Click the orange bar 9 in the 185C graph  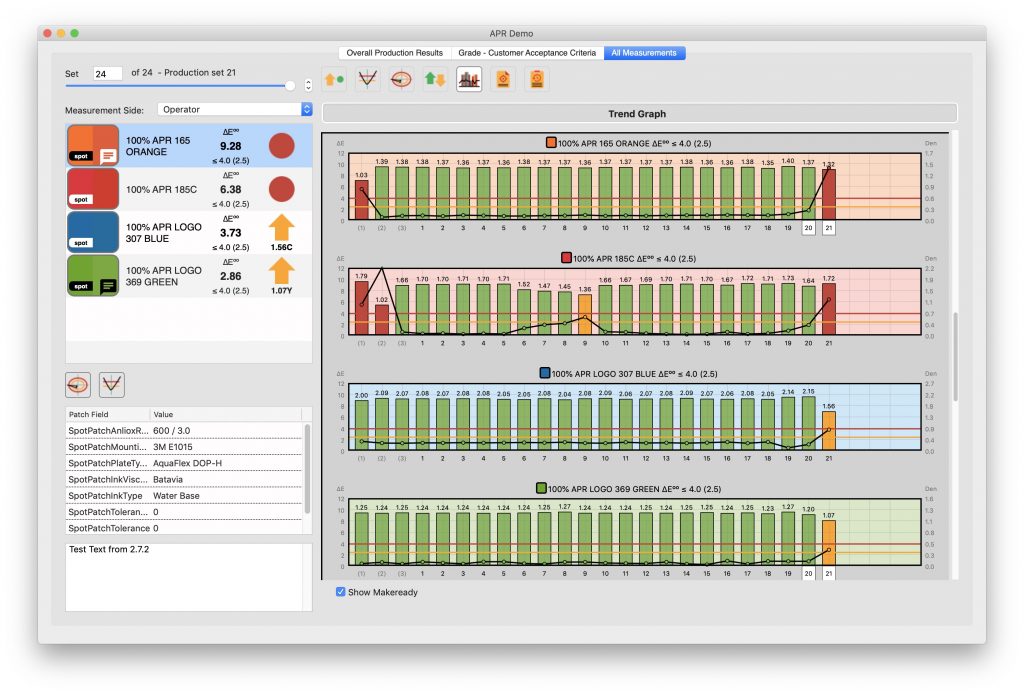pos(584,315)
